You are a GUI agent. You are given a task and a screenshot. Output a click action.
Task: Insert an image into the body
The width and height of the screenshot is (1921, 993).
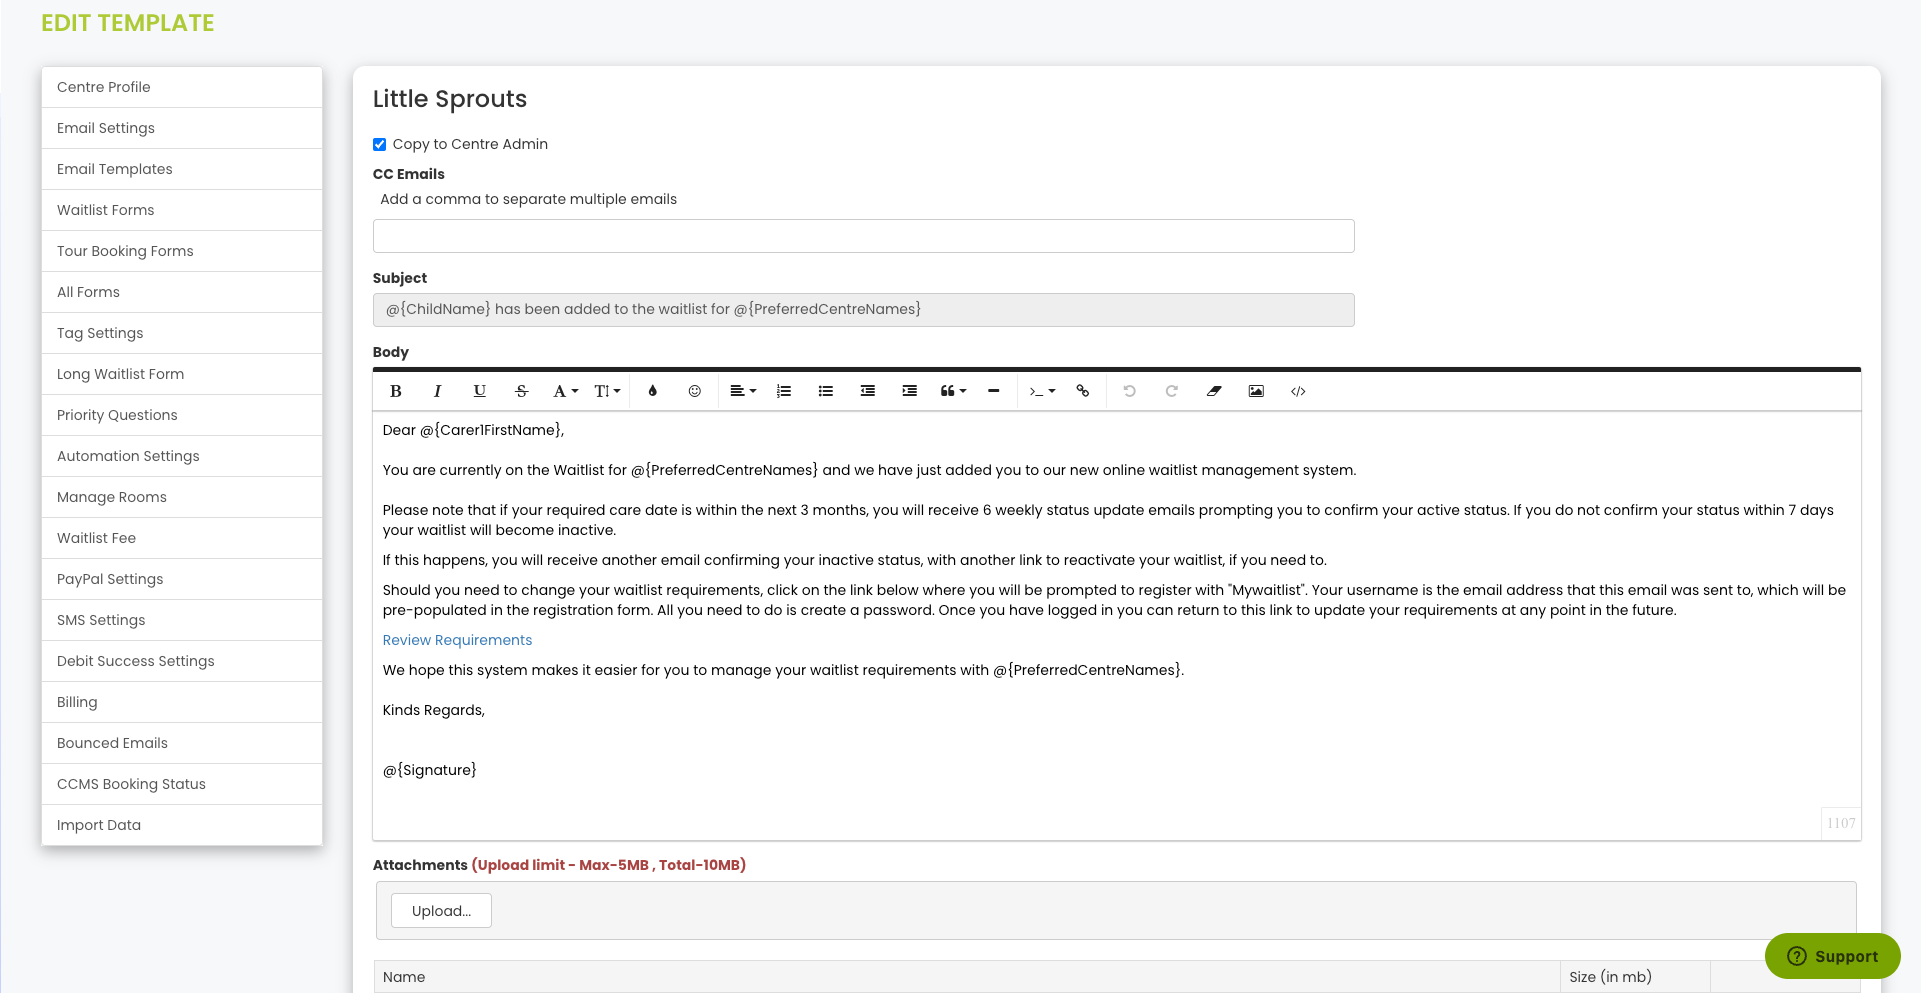(1256, 391)
